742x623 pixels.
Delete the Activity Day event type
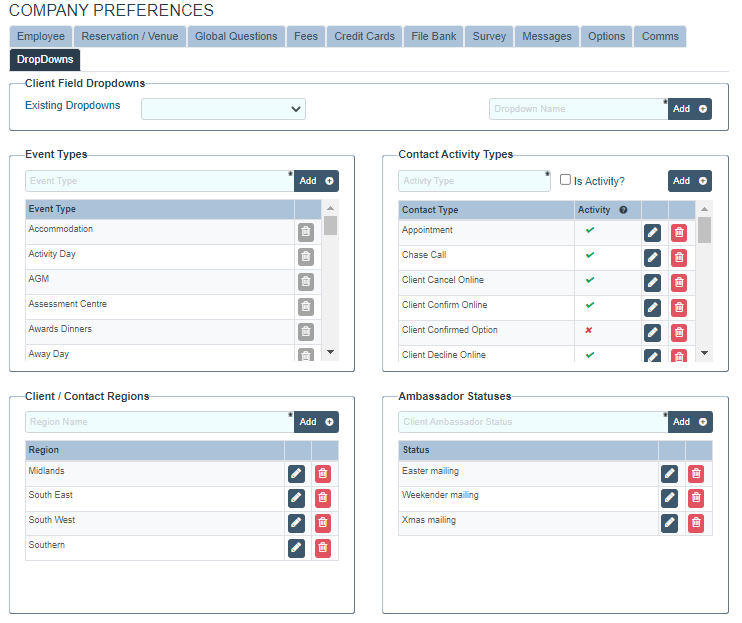[x=306, y=257]
